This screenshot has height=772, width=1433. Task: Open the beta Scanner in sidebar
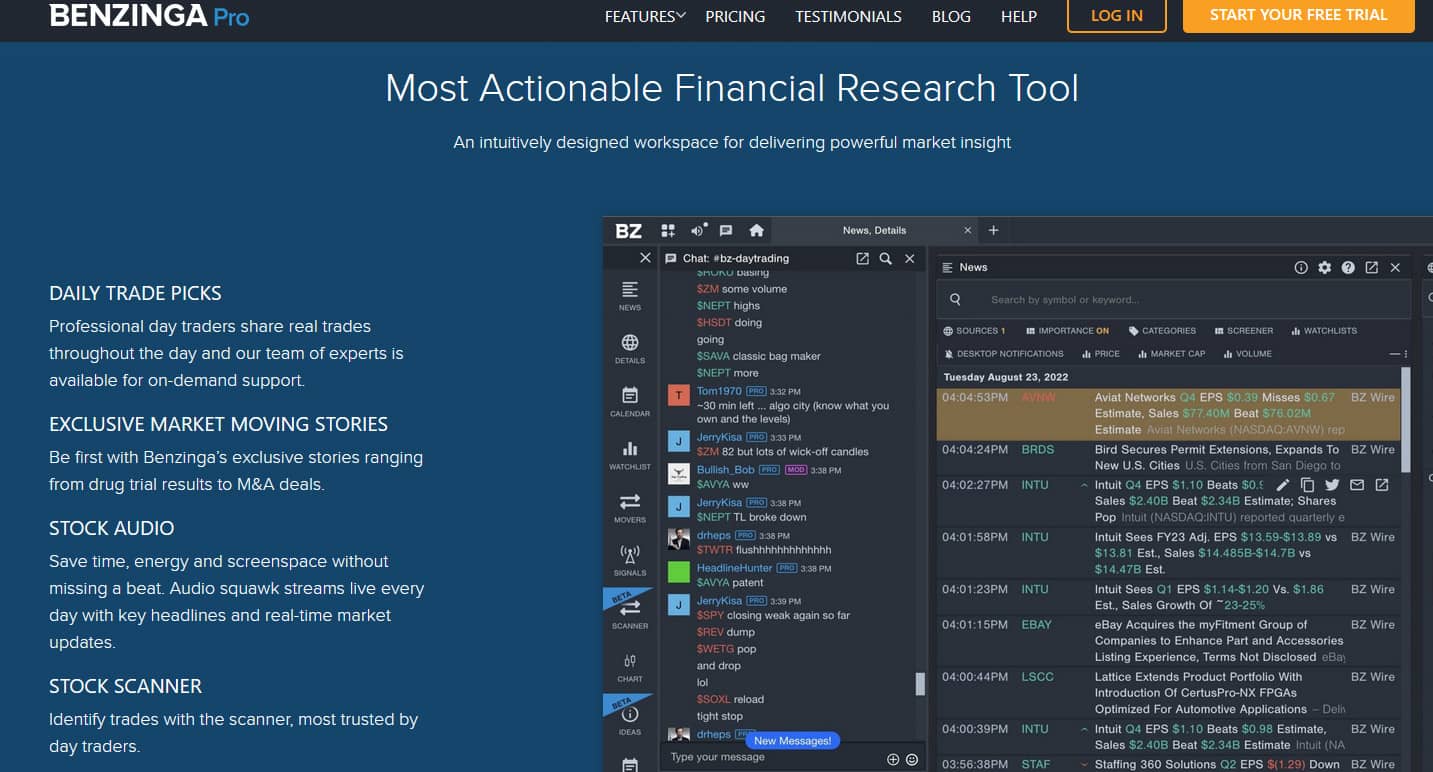[630, 612]
